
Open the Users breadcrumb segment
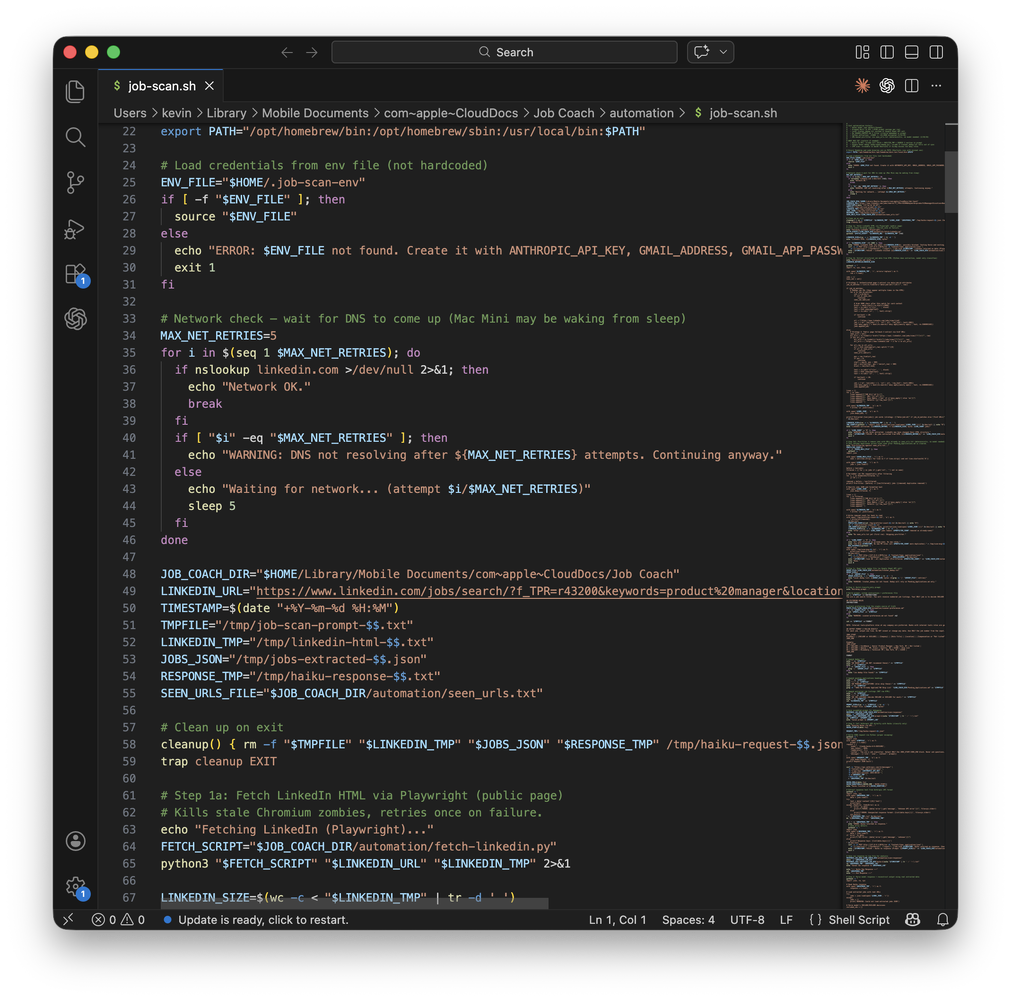130,113
